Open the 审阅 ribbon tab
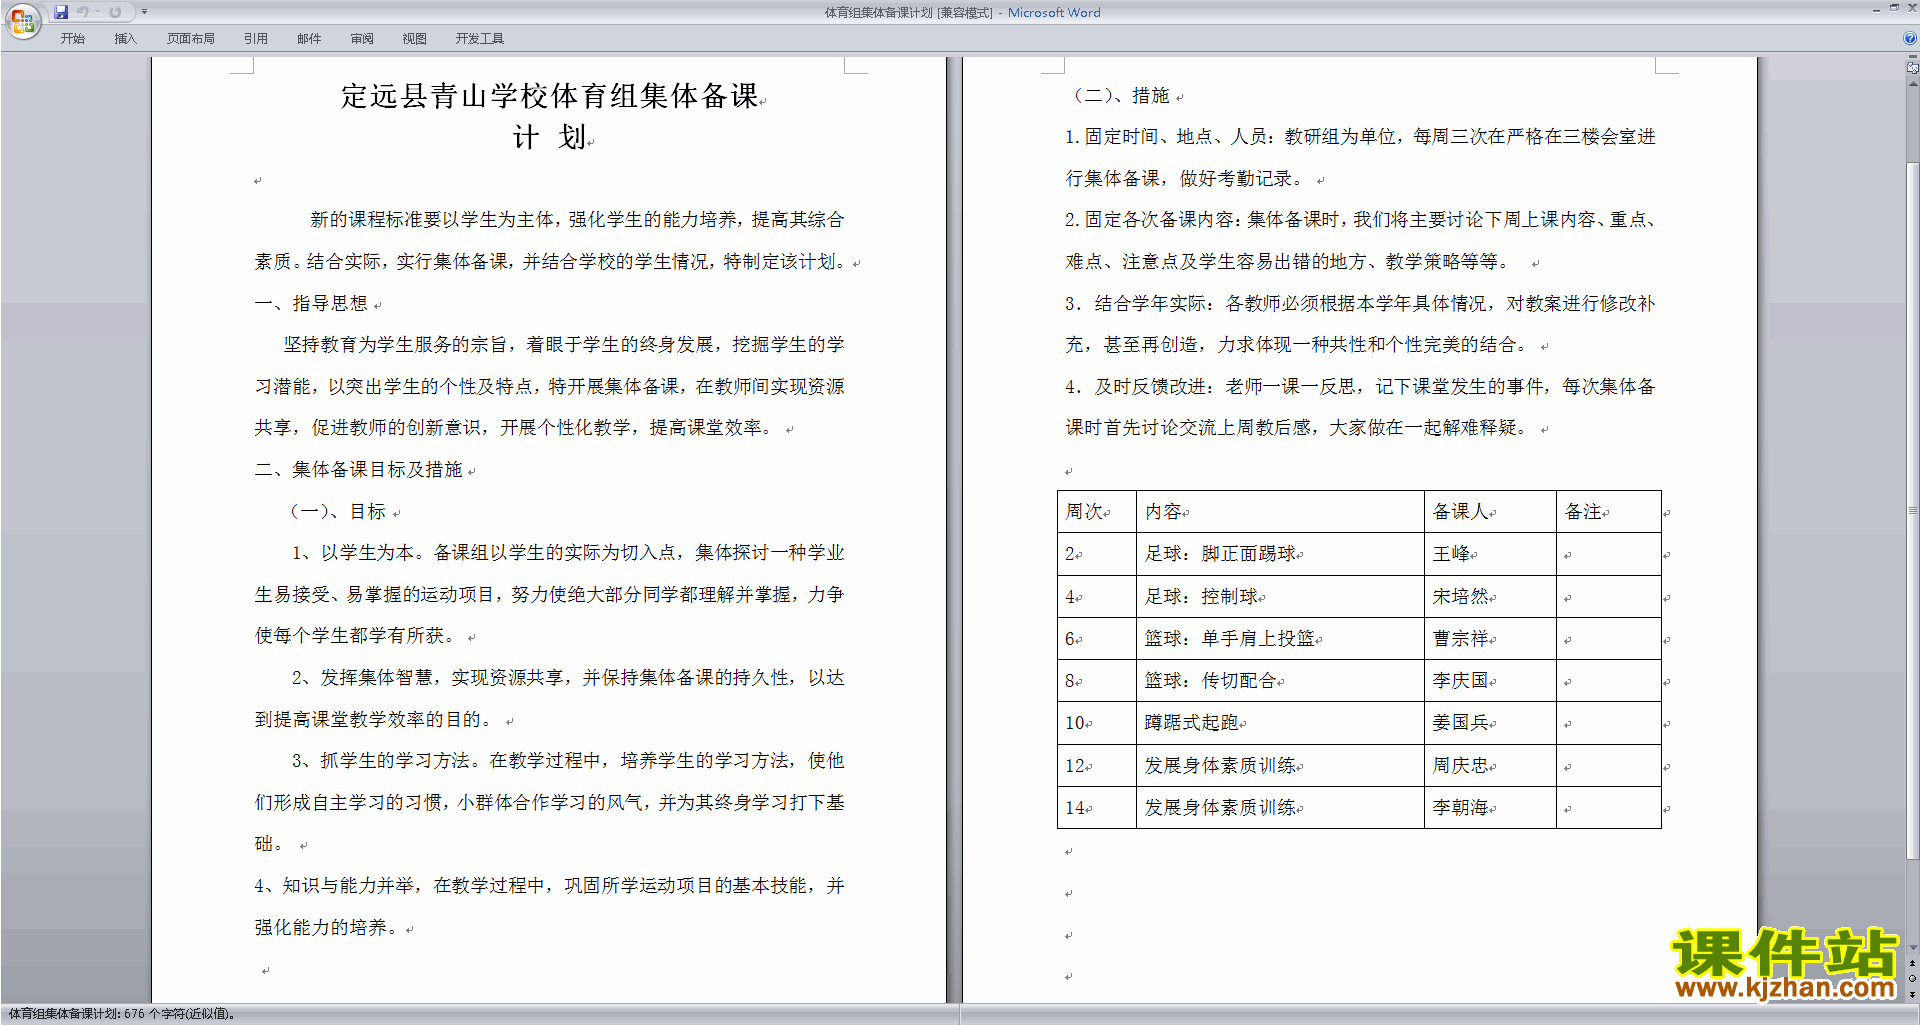Viewport: 1920px width, 1025px height. [x=362, y=38]
